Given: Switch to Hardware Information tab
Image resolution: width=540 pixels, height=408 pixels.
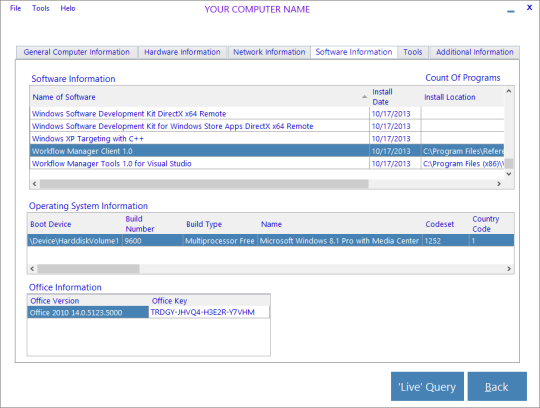Looking at the screenshot, I should coord(182,52).
